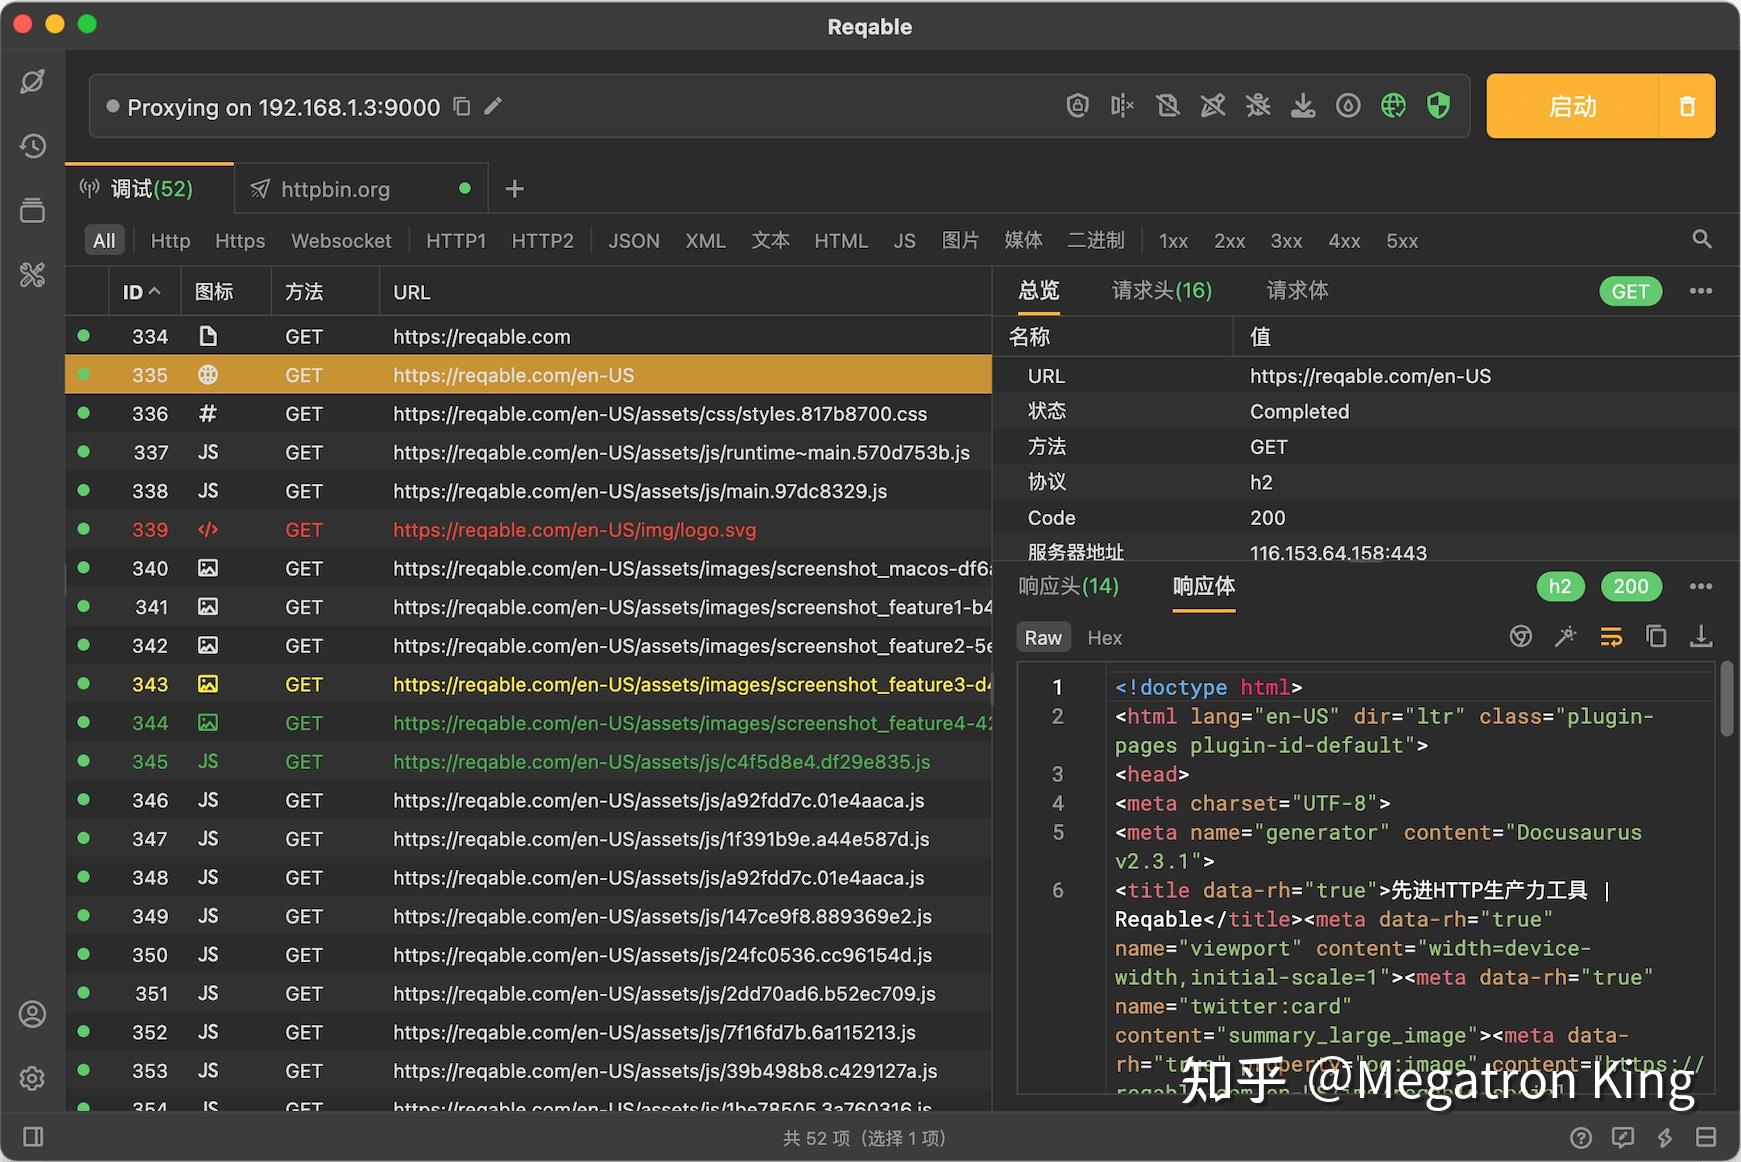Open the 请求头(16) tab

pos(1161,291)
